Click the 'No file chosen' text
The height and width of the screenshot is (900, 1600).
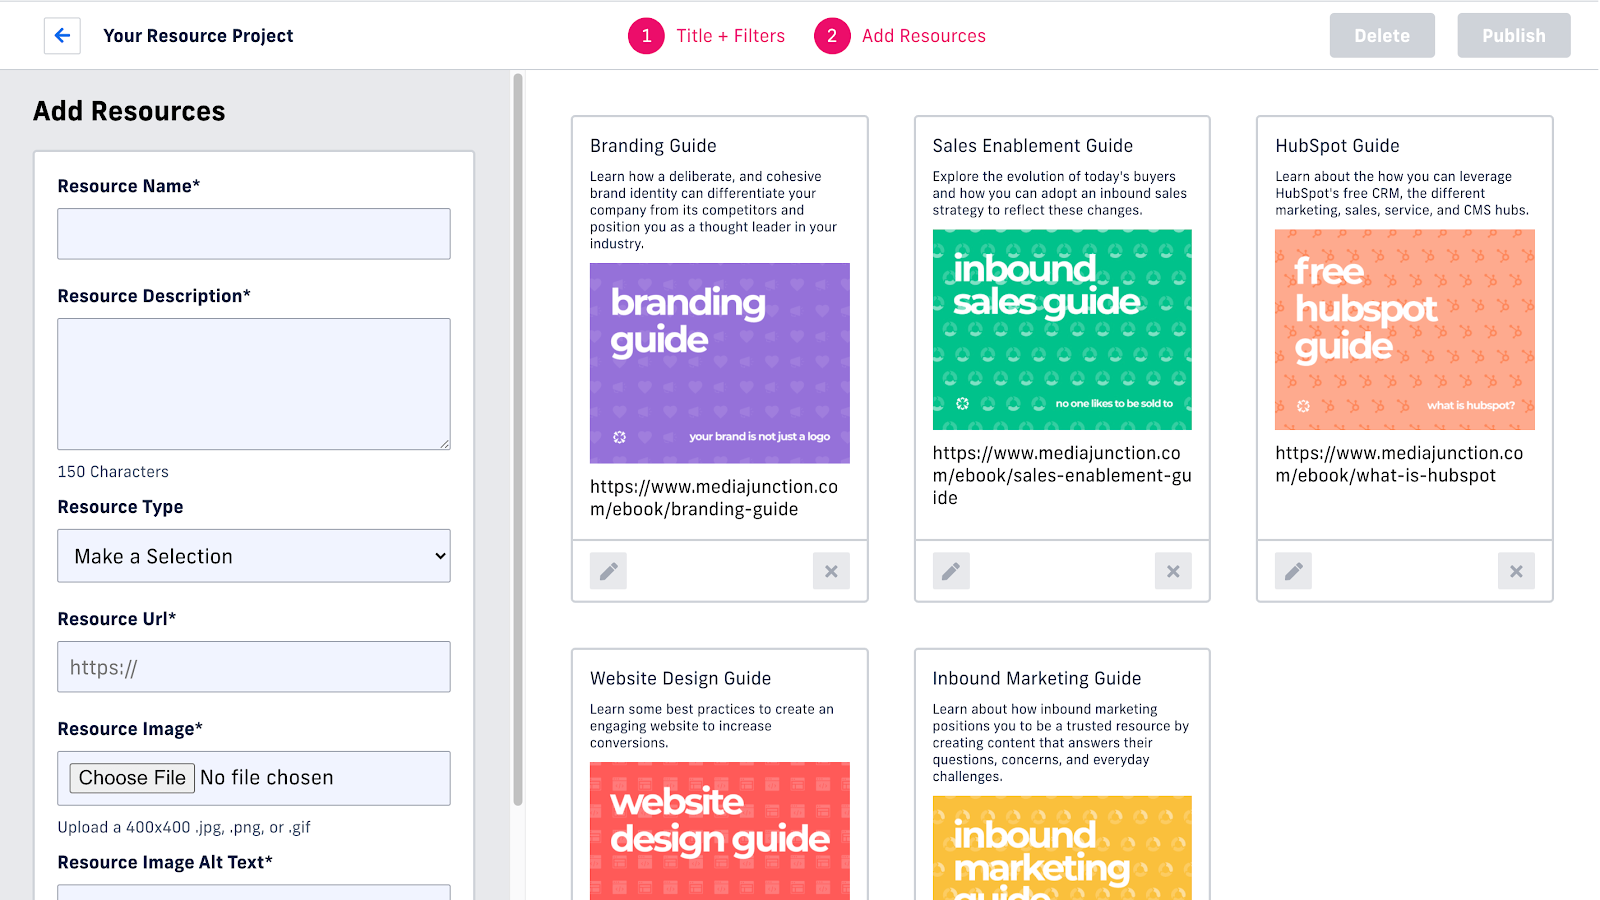pos(267,778)
